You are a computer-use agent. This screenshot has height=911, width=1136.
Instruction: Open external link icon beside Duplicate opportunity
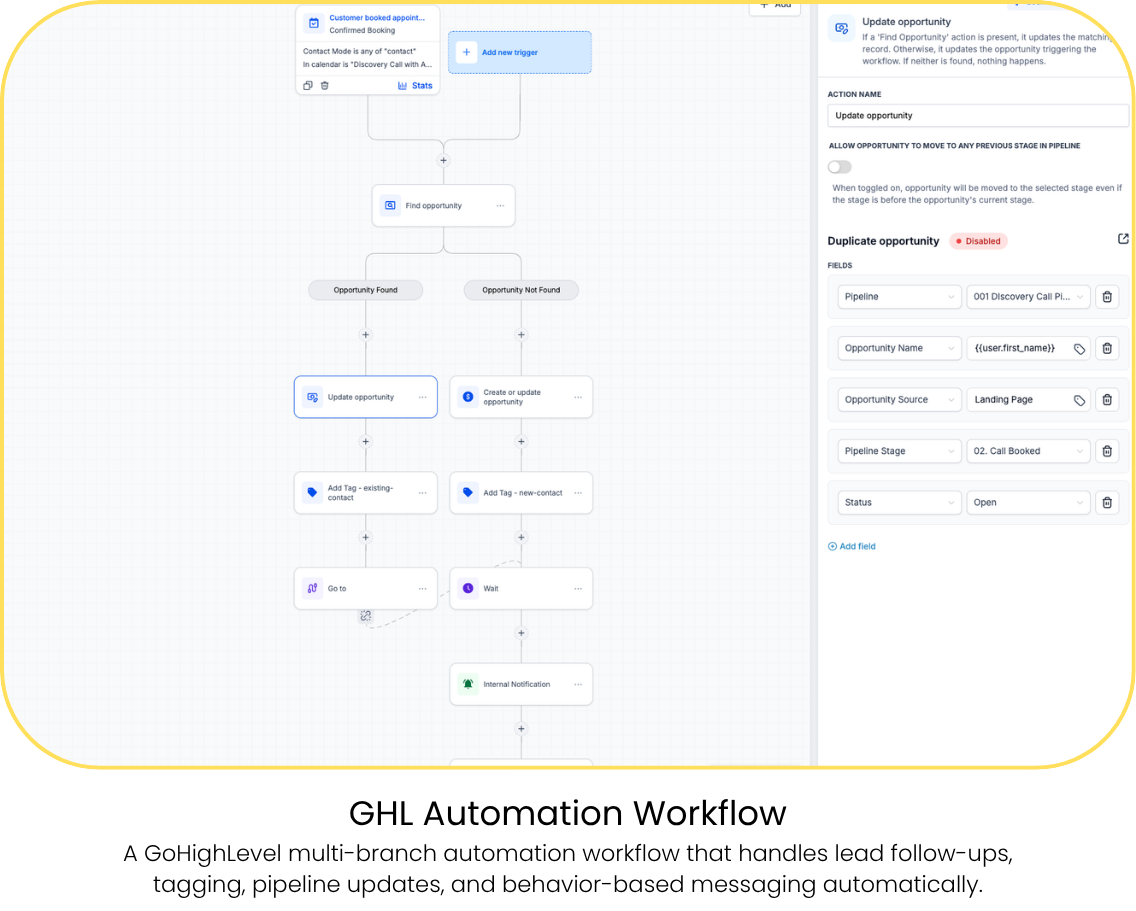[x=1123, y=239]
